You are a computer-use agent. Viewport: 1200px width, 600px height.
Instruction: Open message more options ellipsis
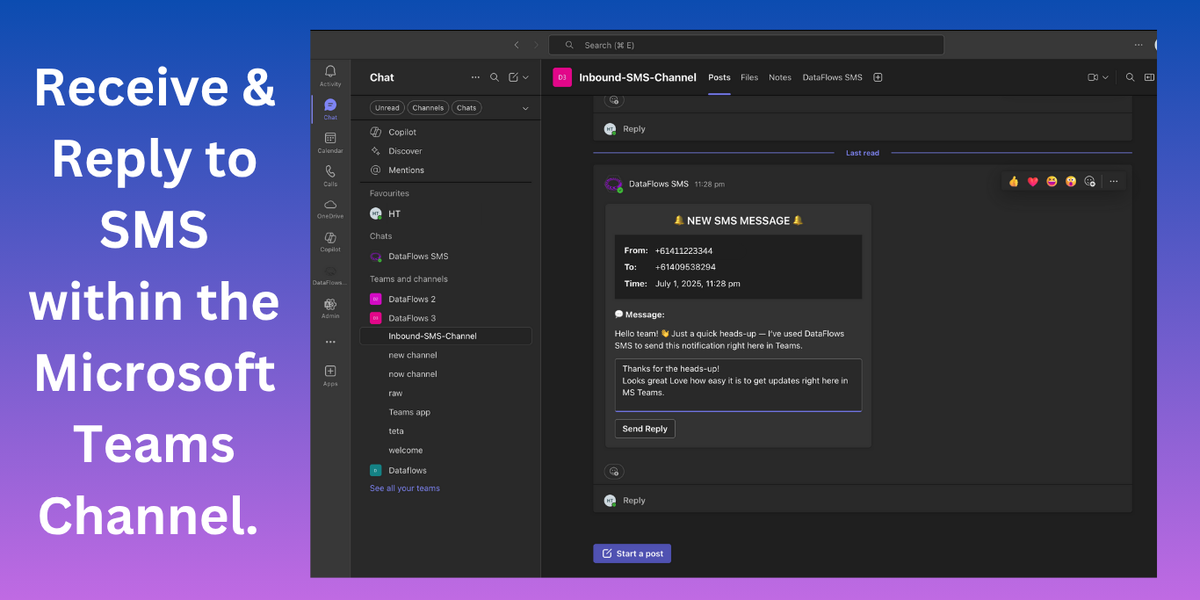(1114, 181)
